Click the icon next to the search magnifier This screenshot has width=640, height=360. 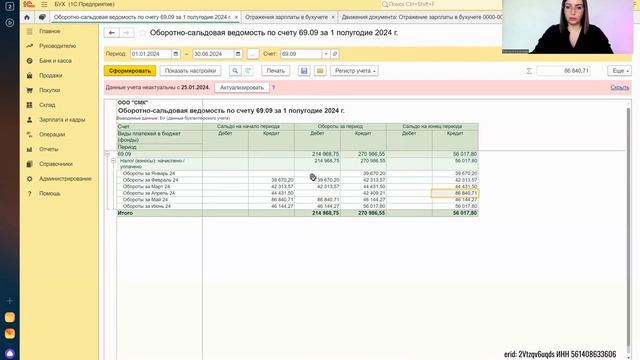coord(248,71)
